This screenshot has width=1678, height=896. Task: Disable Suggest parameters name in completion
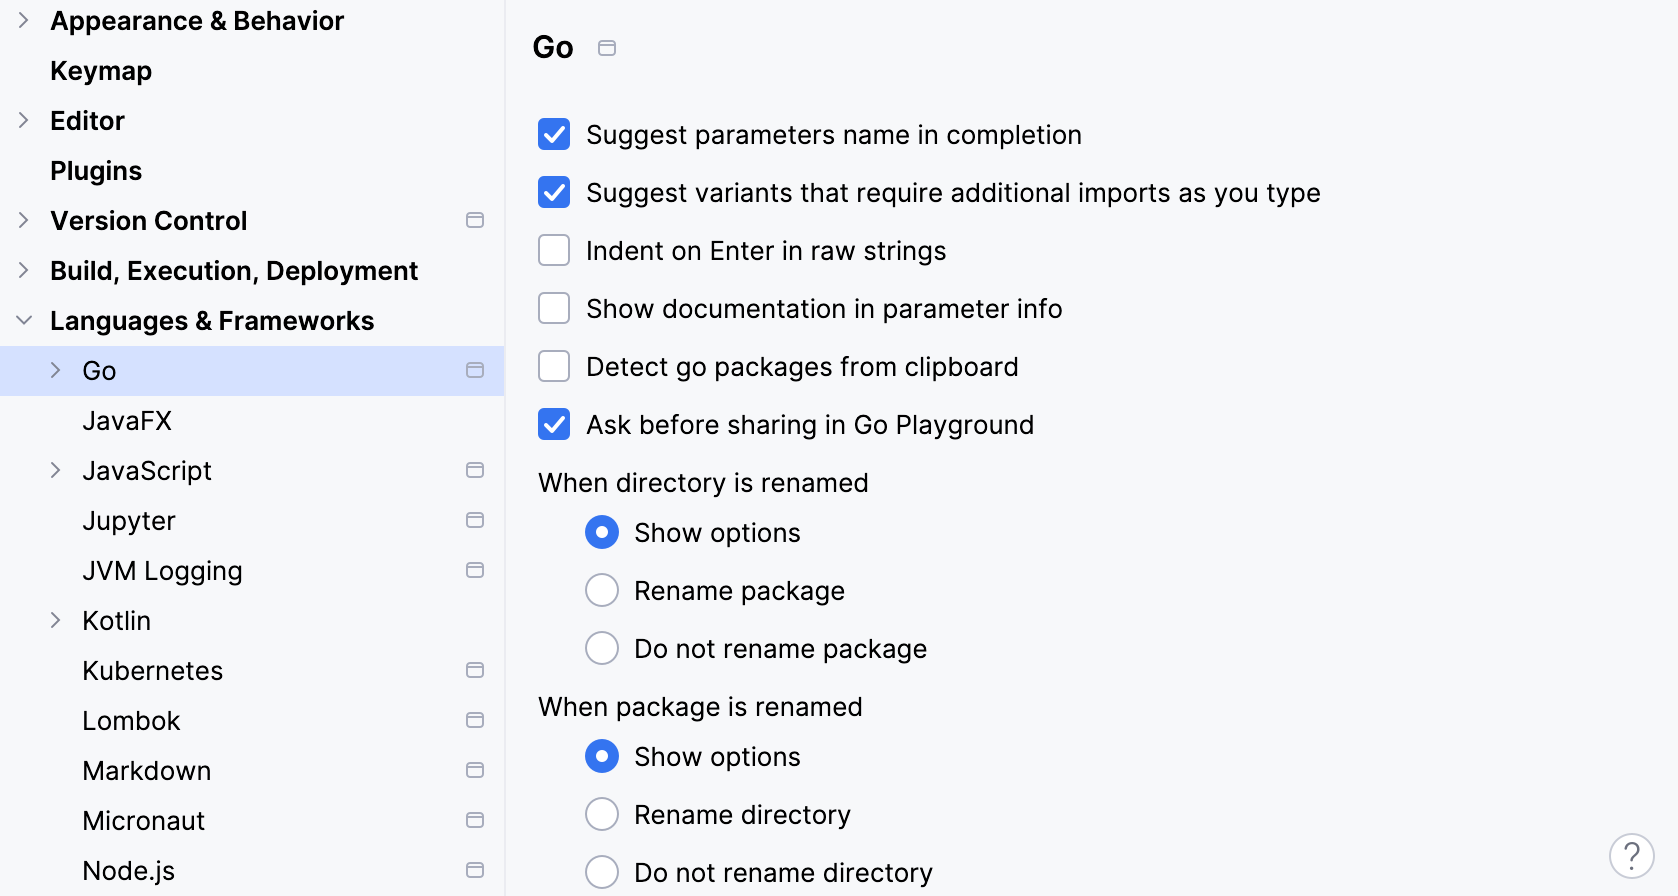coord(554,134)
